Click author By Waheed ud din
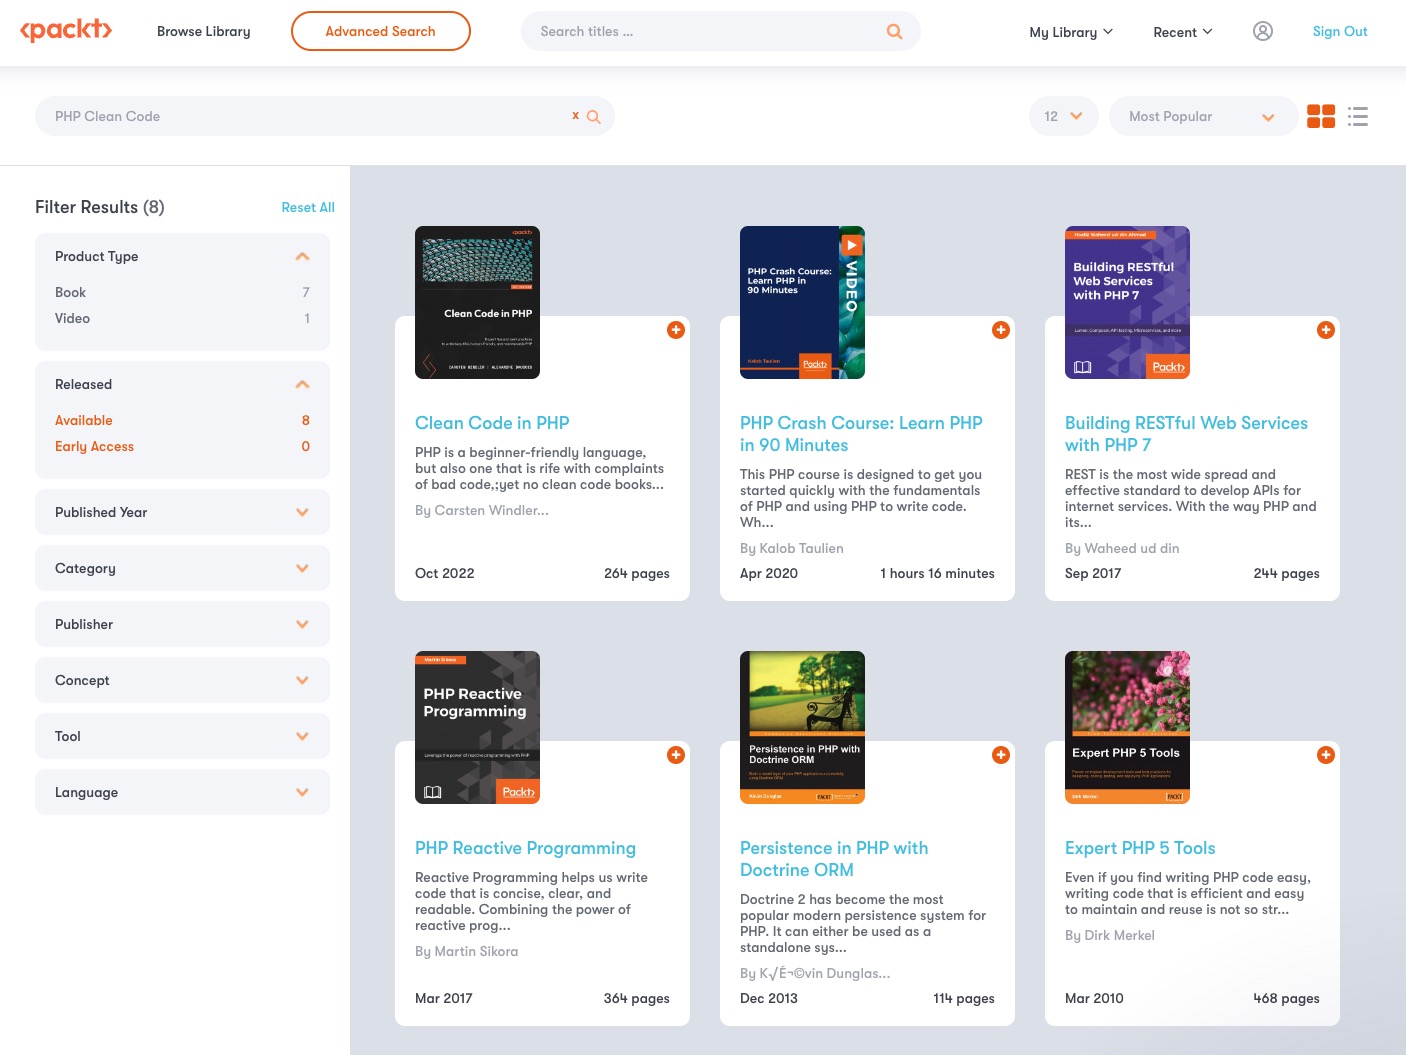The image size is (1406, 1055). click(1122, 549)
